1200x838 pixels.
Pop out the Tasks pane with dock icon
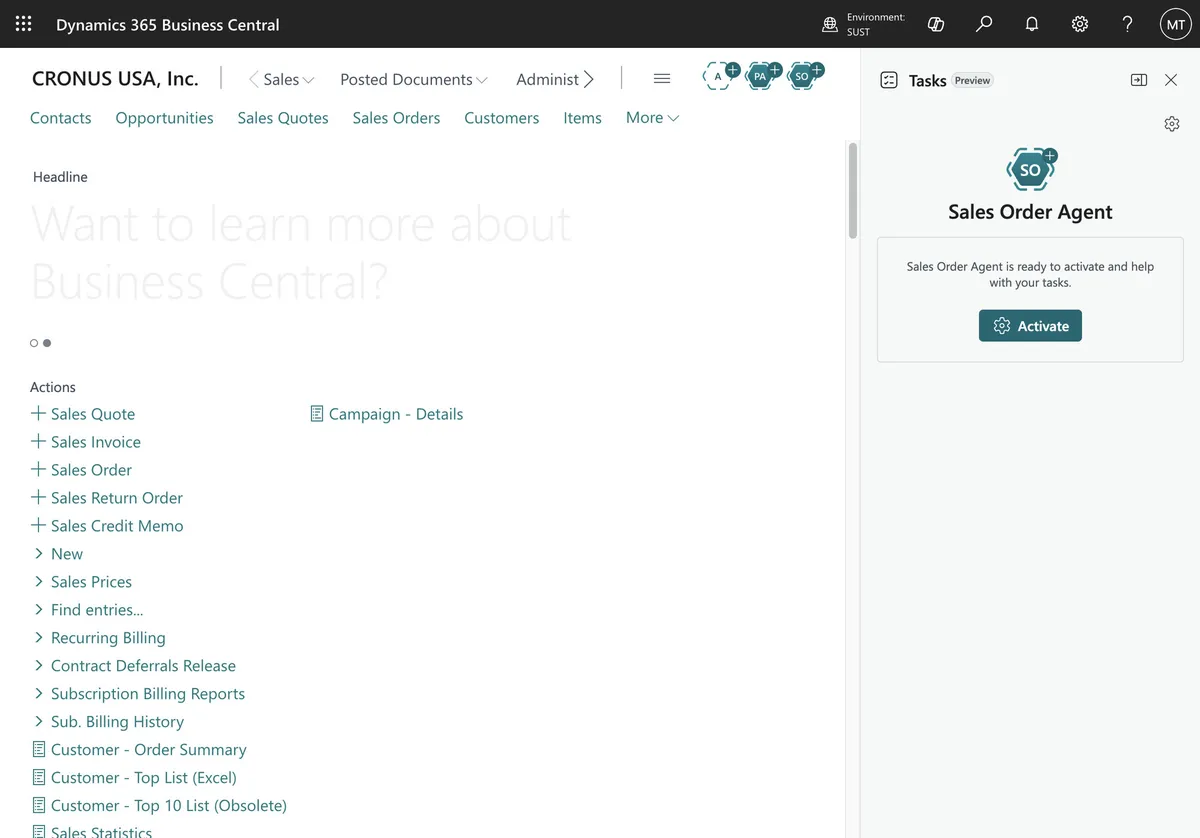pos(1139,80)
